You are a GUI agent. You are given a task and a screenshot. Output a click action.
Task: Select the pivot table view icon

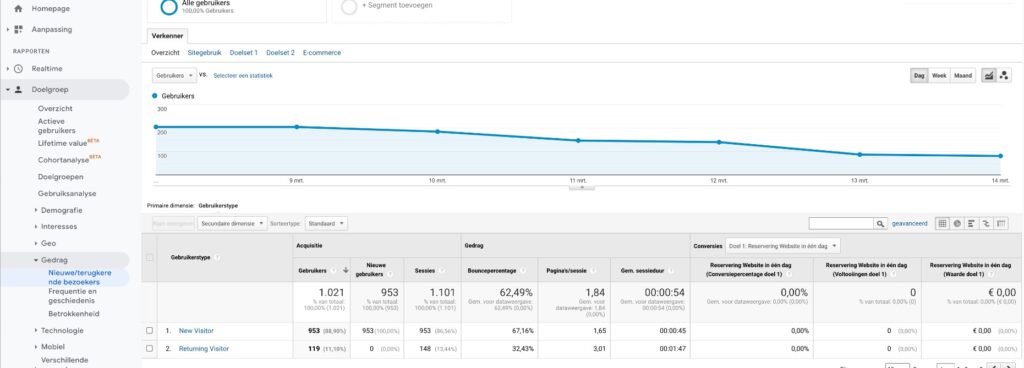(1000, 223)
